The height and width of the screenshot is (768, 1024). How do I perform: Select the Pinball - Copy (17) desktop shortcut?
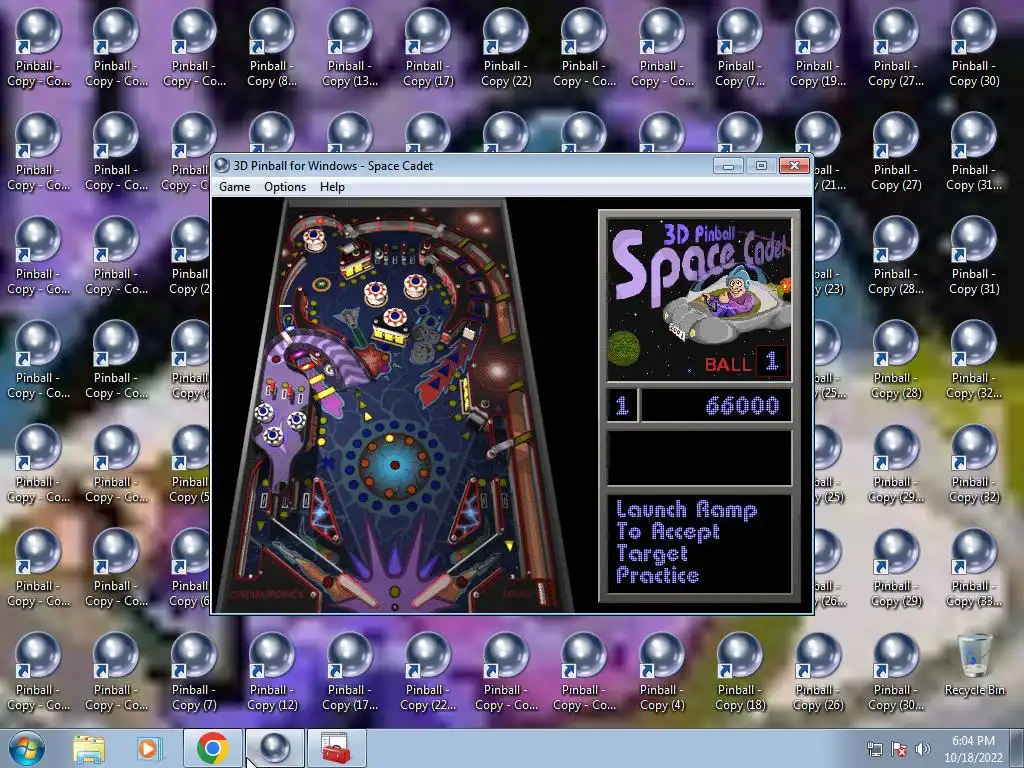pyautogui.click(x=428, y=47)
